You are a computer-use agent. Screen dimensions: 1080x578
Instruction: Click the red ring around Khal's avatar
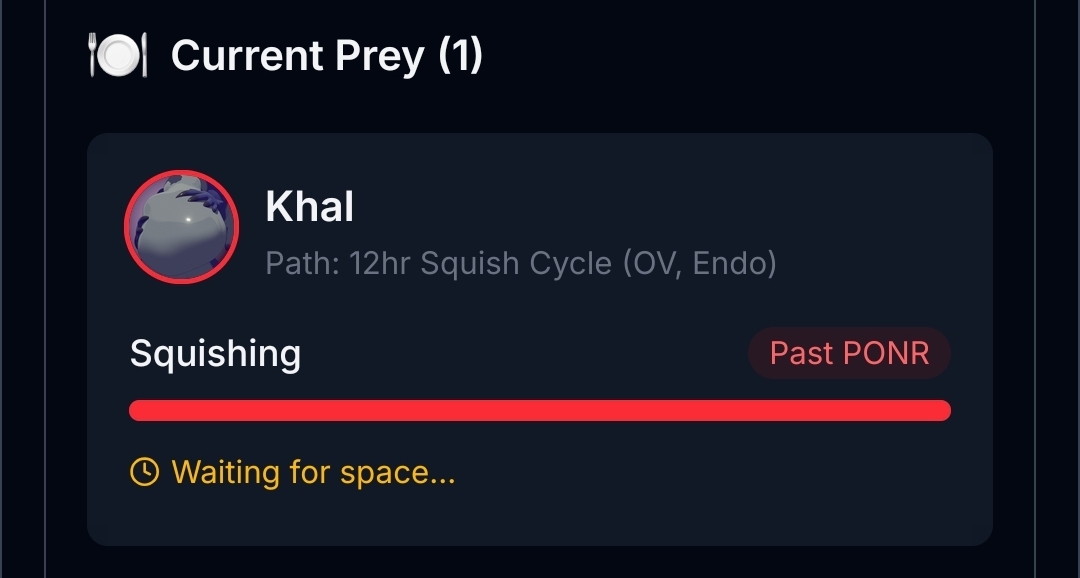(x=127, y=227)
